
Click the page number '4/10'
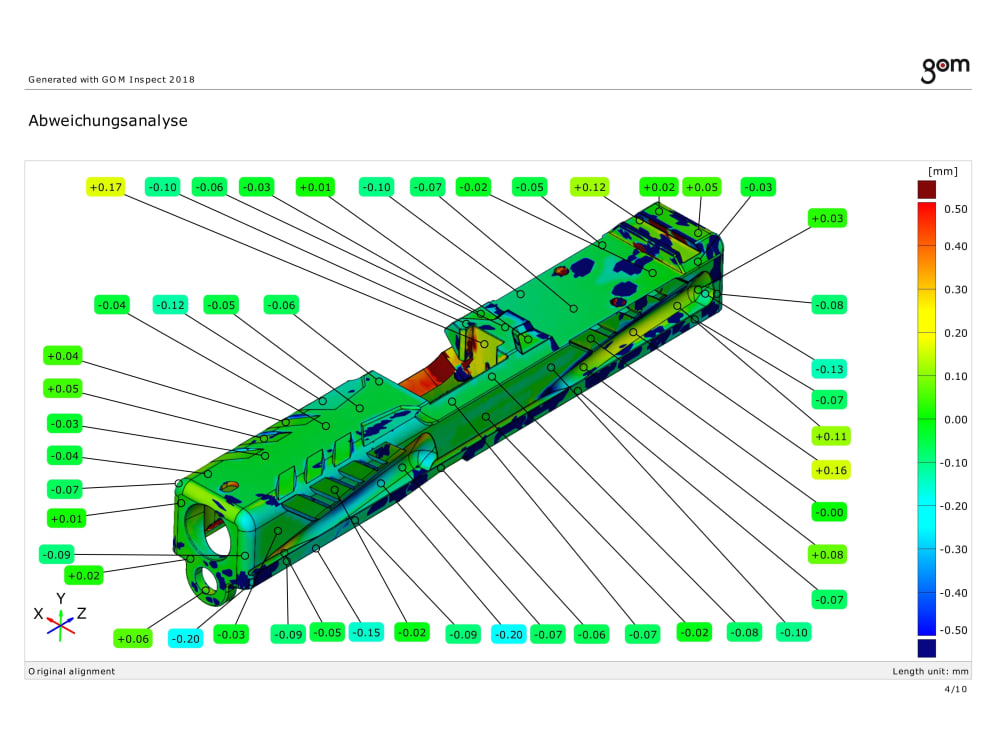click(955, 689)
